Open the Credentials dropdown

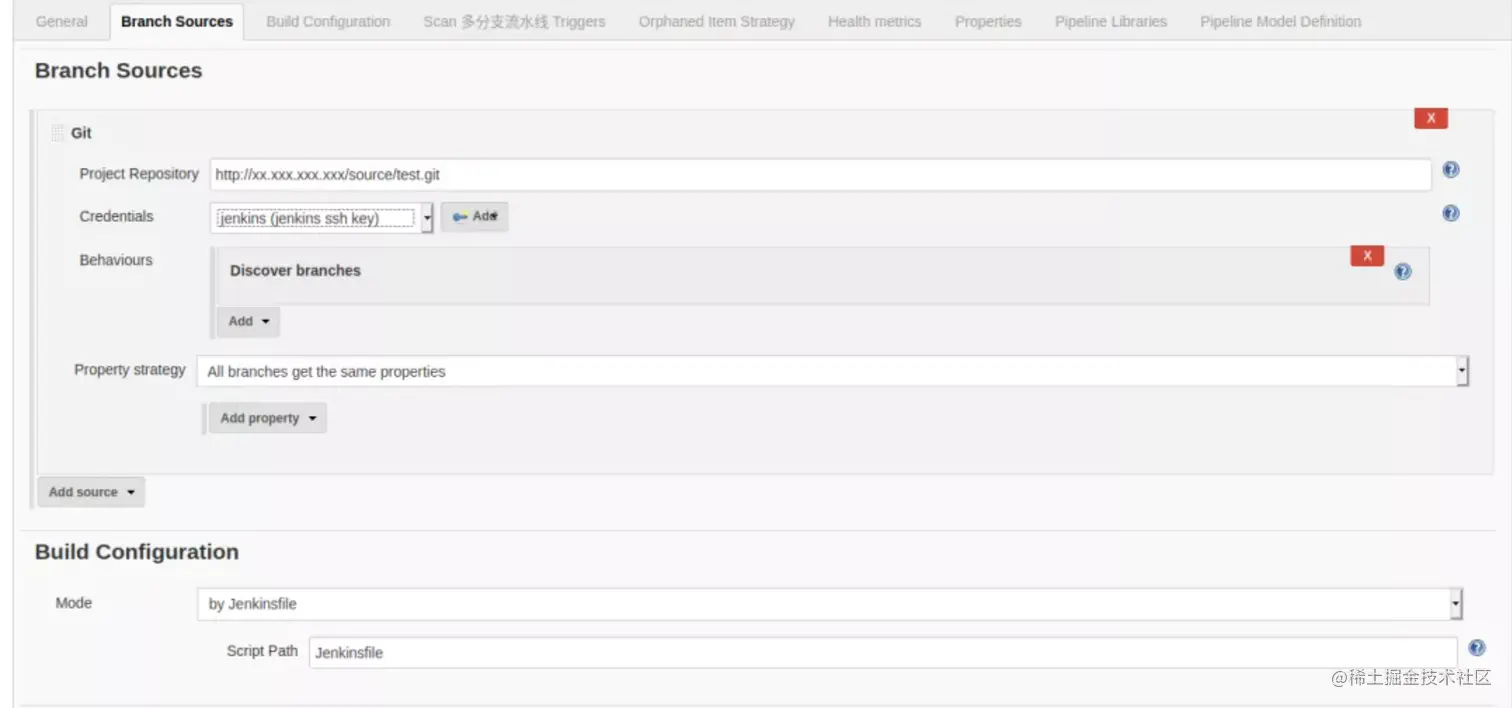click(x=322, y=218)
